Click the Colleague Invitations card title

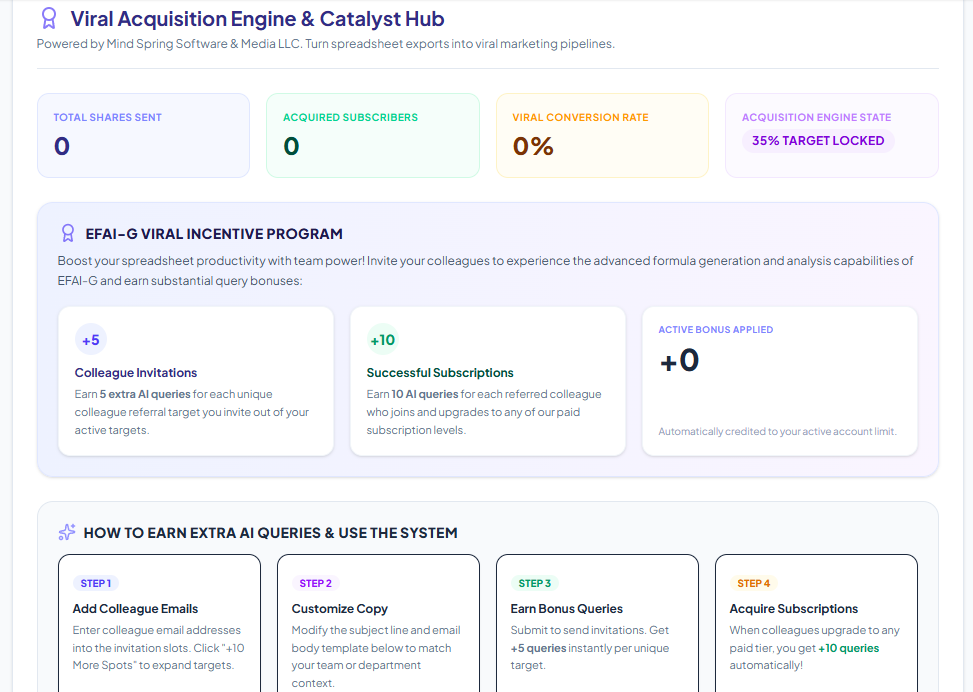136,372
